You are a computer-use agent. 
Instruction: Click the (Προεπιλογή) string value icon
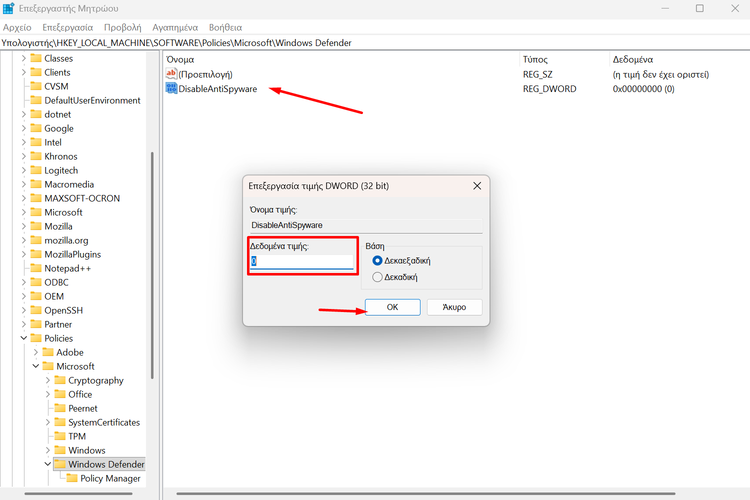coord(171,74)
